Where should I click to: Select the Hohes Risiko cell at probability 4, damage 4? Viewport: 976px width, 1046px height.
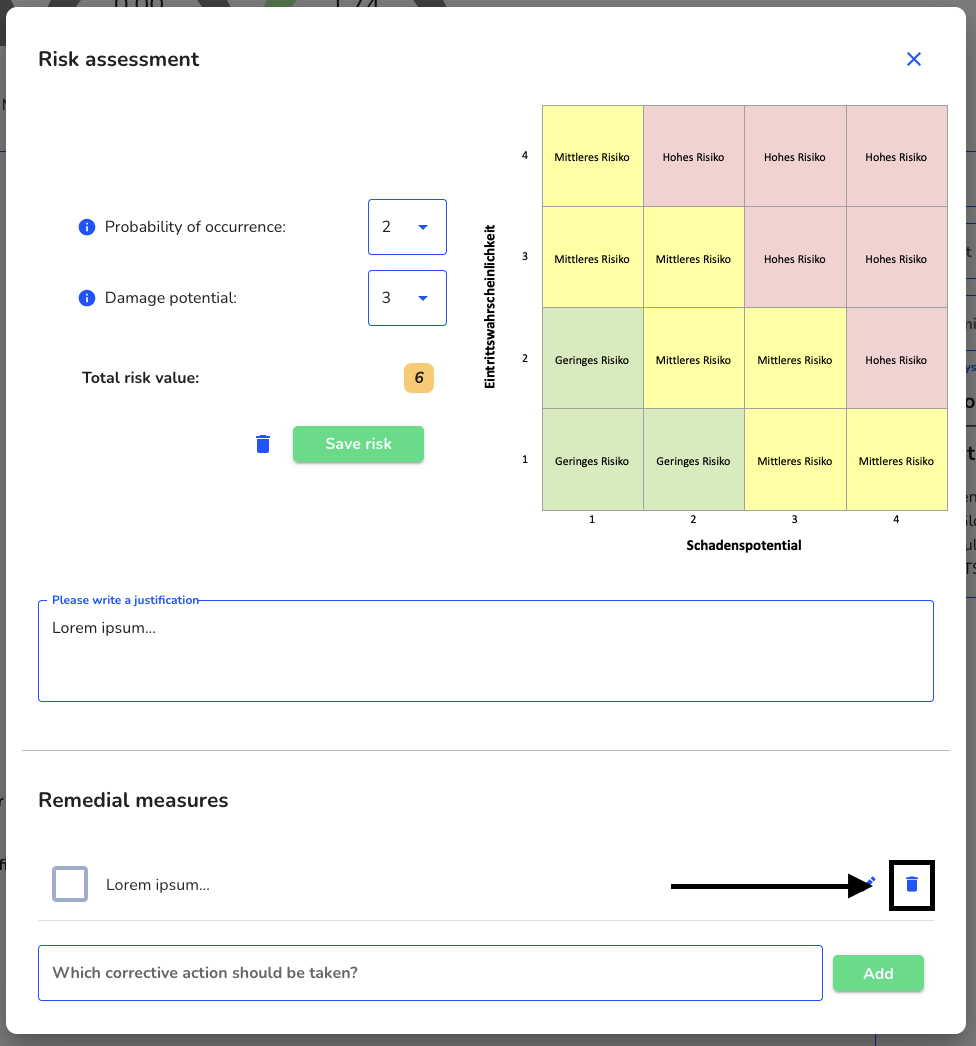click(897, 156)
